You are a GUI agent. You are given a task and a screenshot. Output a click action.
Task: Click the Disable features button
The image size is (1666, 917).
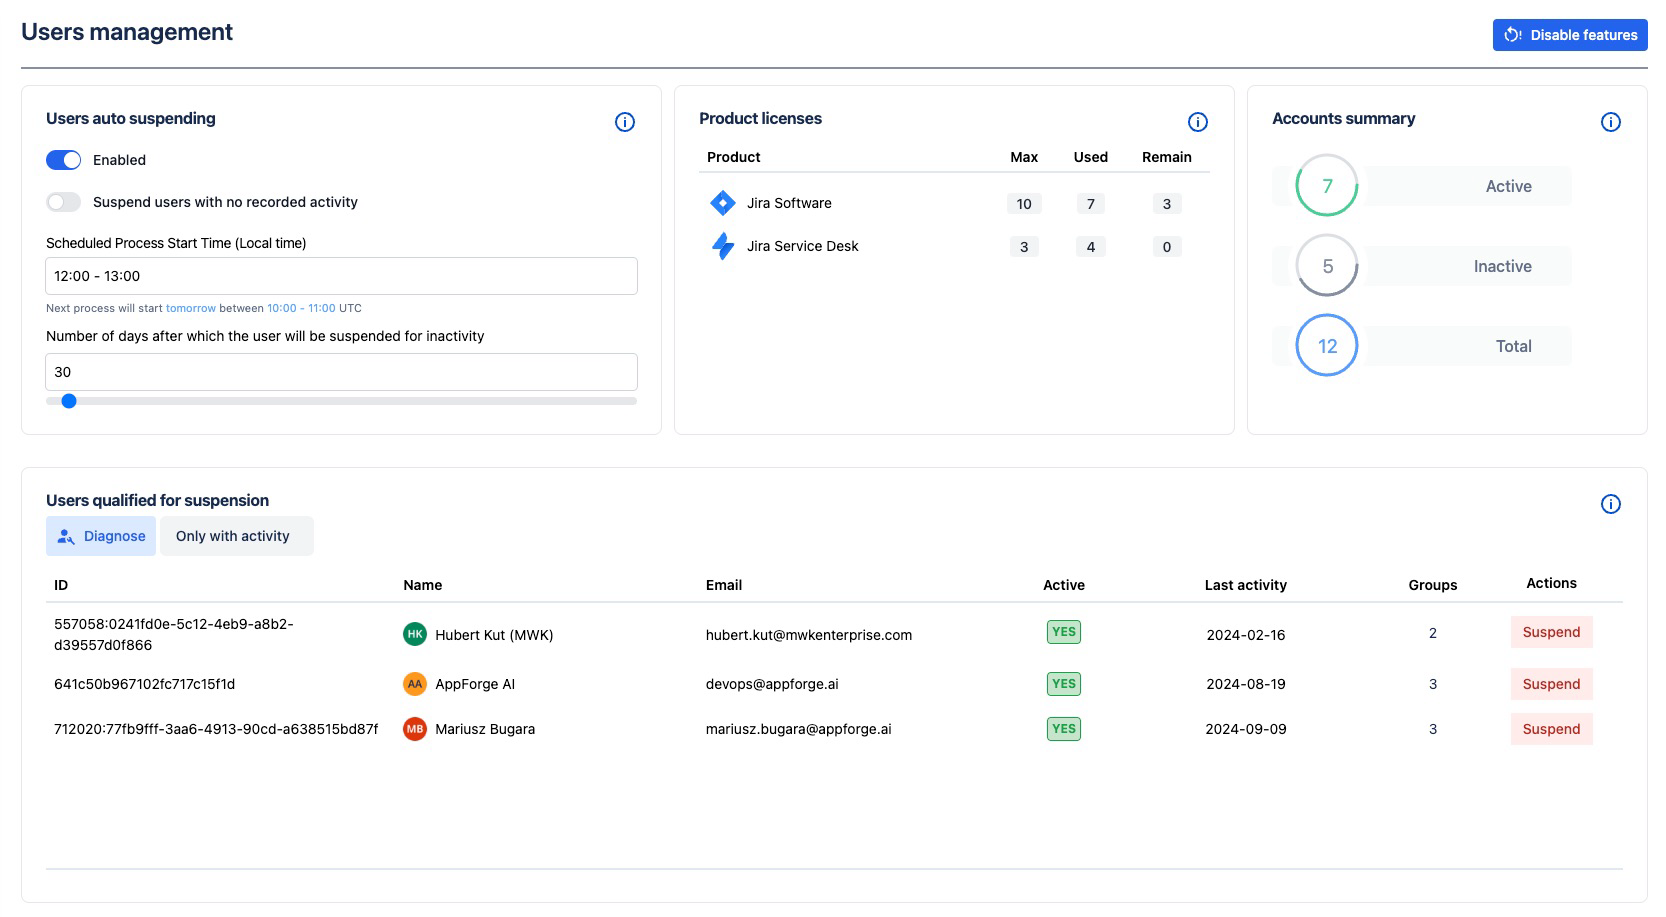(x=1570, y=35)
